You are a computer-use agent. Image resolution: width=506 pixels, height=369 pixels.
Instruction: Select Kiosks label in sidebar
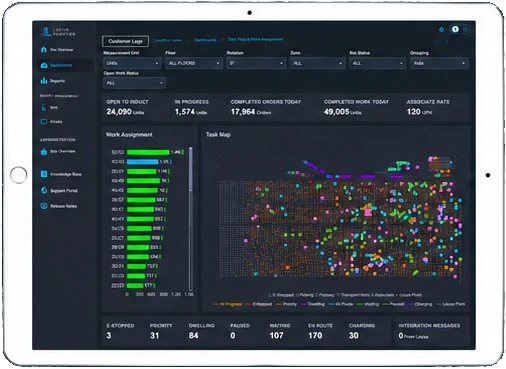[x=56, y=122]
